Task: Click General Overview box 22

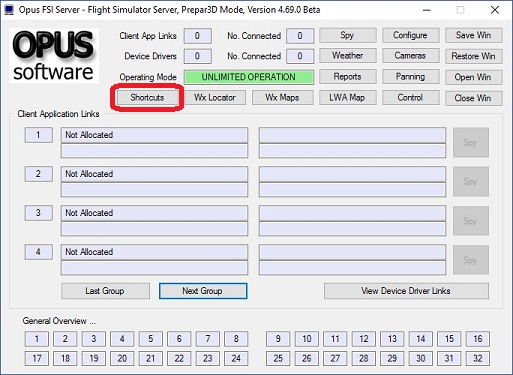Action: point(179,358)
